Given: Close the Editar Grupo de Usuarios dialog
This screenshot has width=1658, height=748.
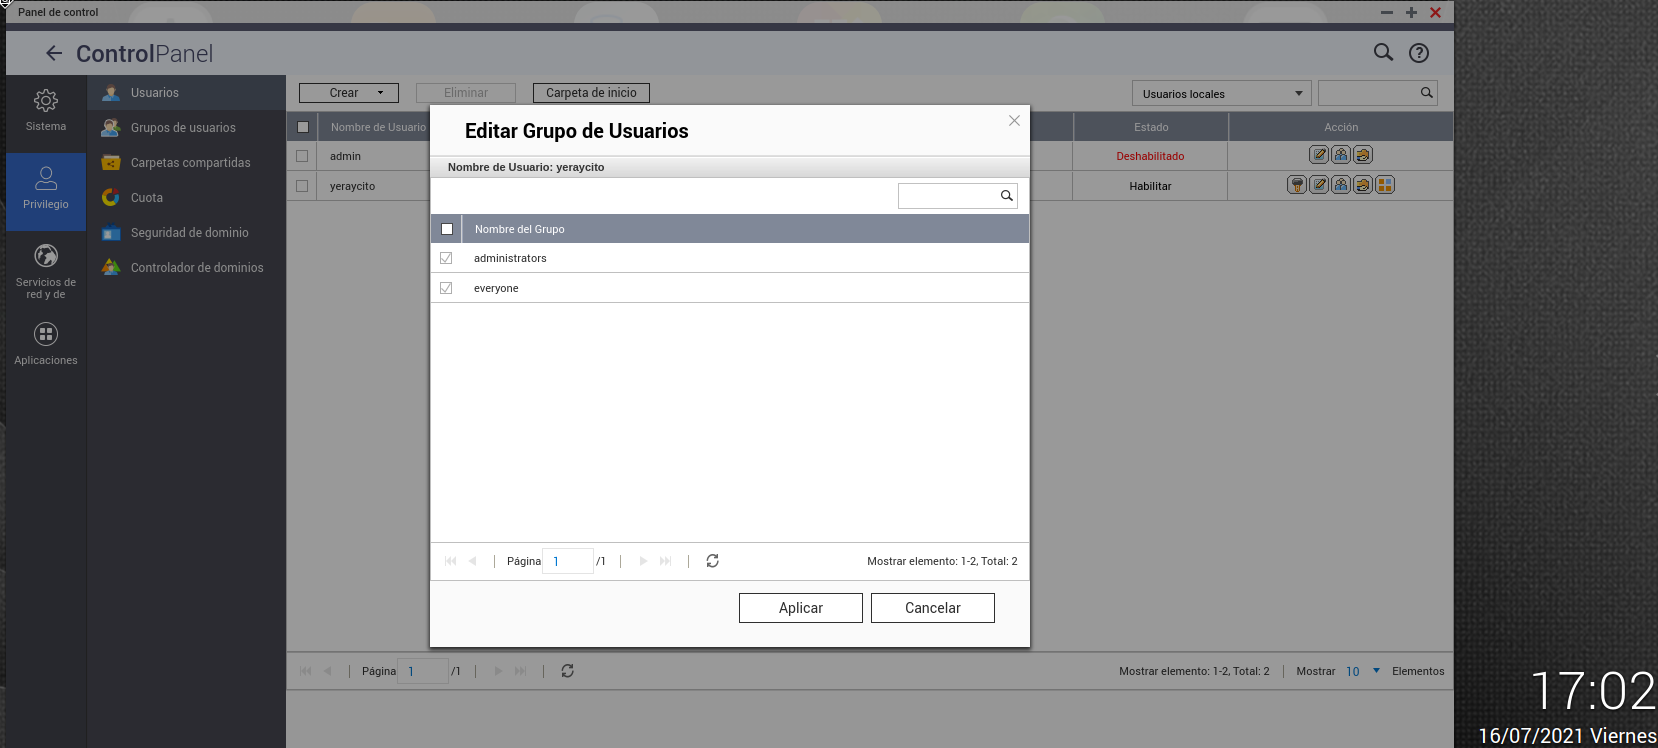Looking at the screenshot, I should coord(1014,121).
